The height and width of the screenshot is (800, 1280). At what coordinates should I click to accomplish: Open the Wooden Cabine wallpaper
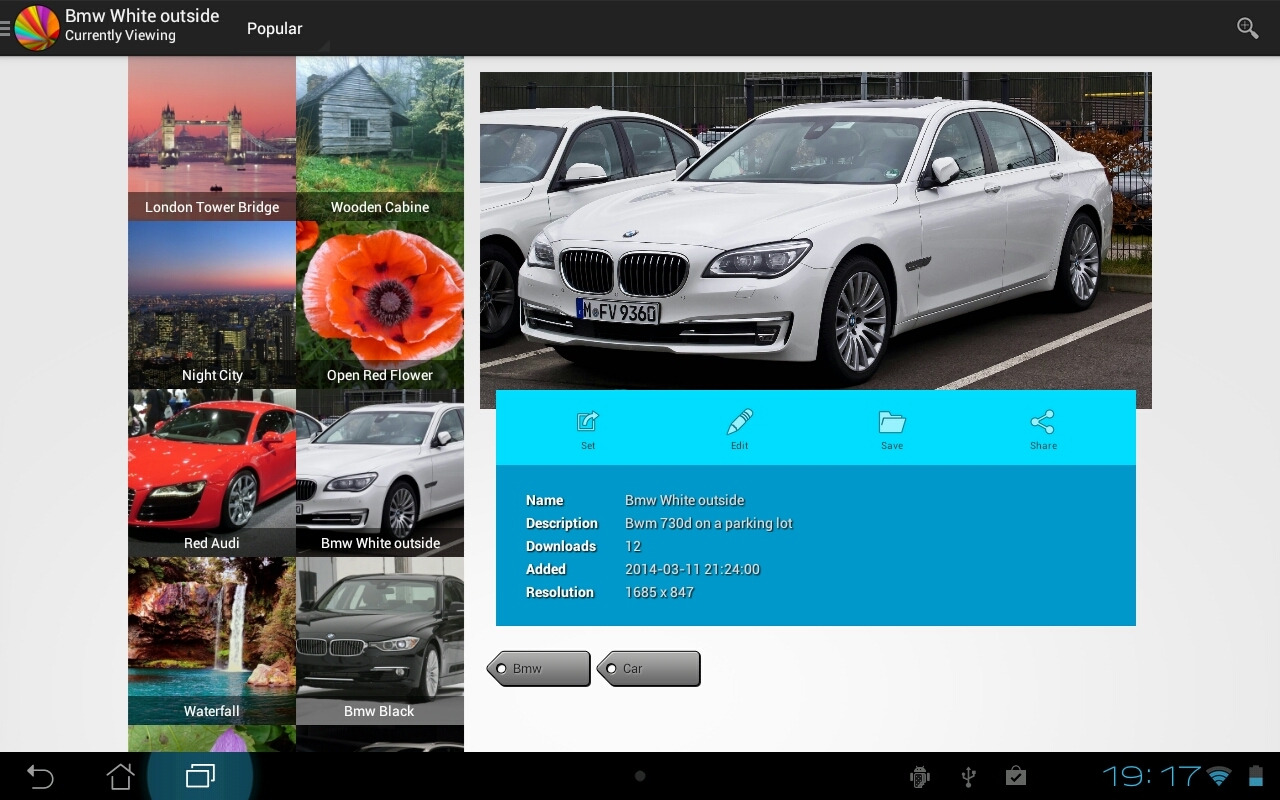tap(380, 138)
